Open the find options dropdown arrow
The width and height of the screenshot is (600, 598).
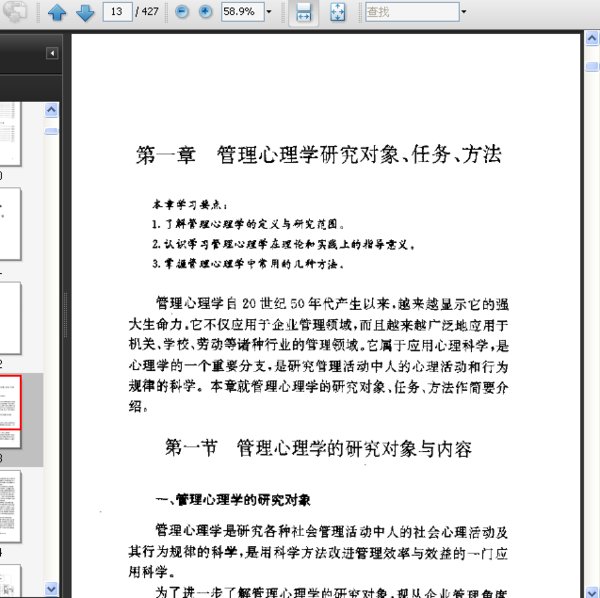[x=463, y=11]
